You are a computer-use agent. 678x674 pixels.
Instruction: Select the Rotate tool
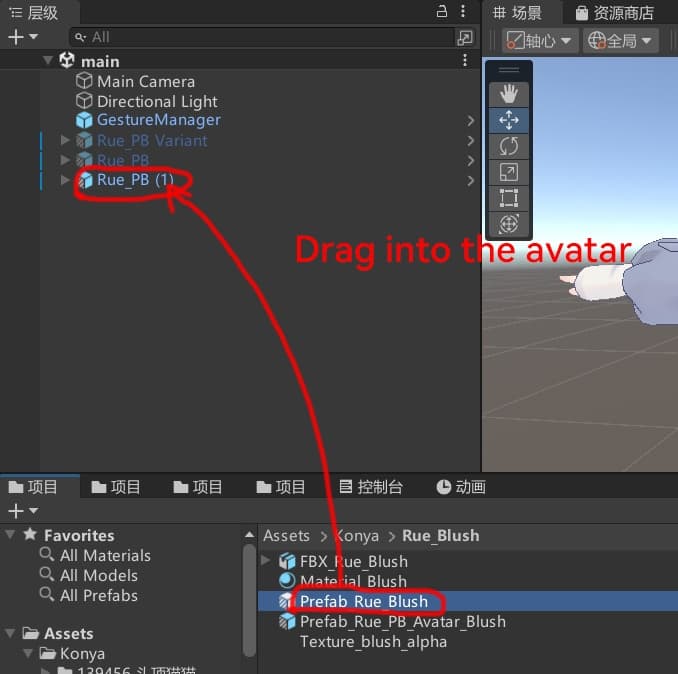508,146
